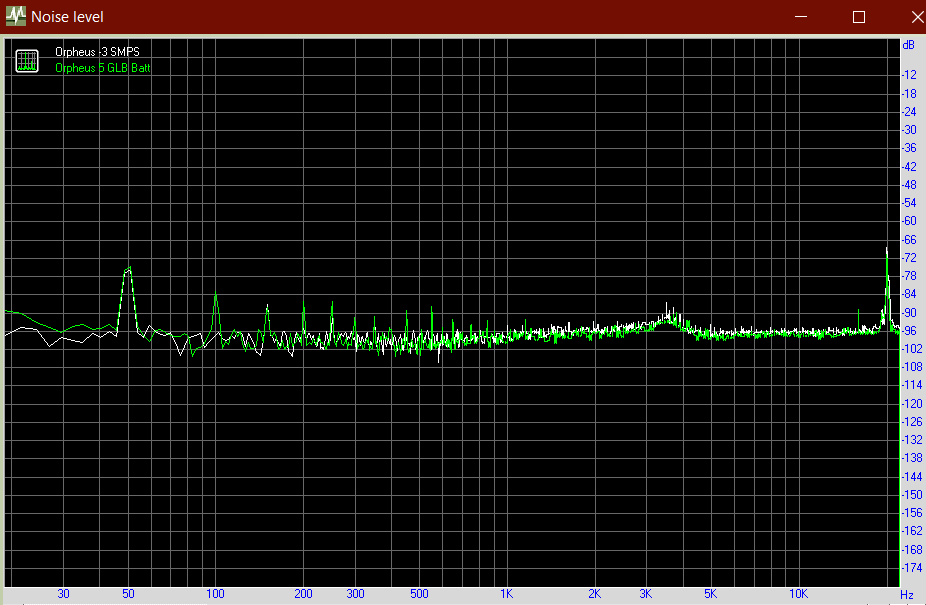Click the 50 Hz frequency axis label
Viewport: 926px width, 605px height.
tap(128, 594)
